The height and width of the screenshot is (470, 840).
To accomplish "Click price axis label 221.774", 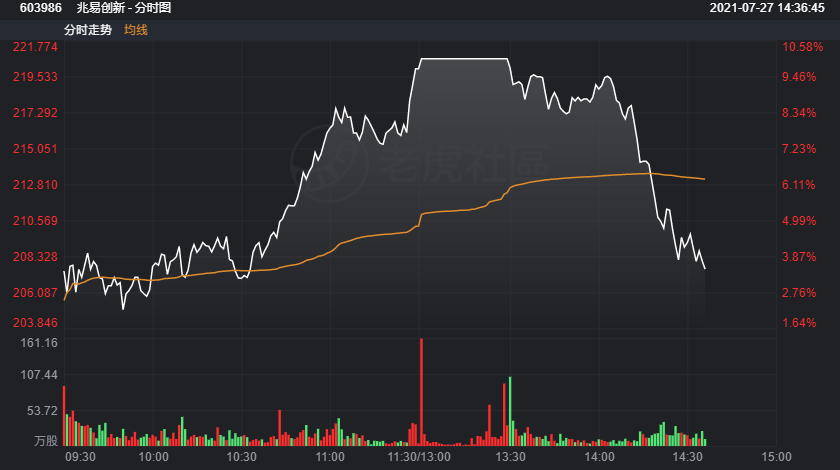I will pos(35,47).
